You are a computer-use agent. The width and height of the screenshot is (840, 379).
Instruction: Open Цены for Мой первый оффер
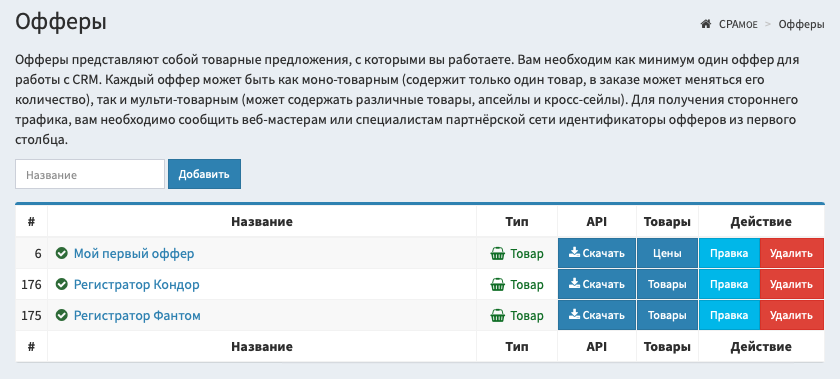pos(668,254)
